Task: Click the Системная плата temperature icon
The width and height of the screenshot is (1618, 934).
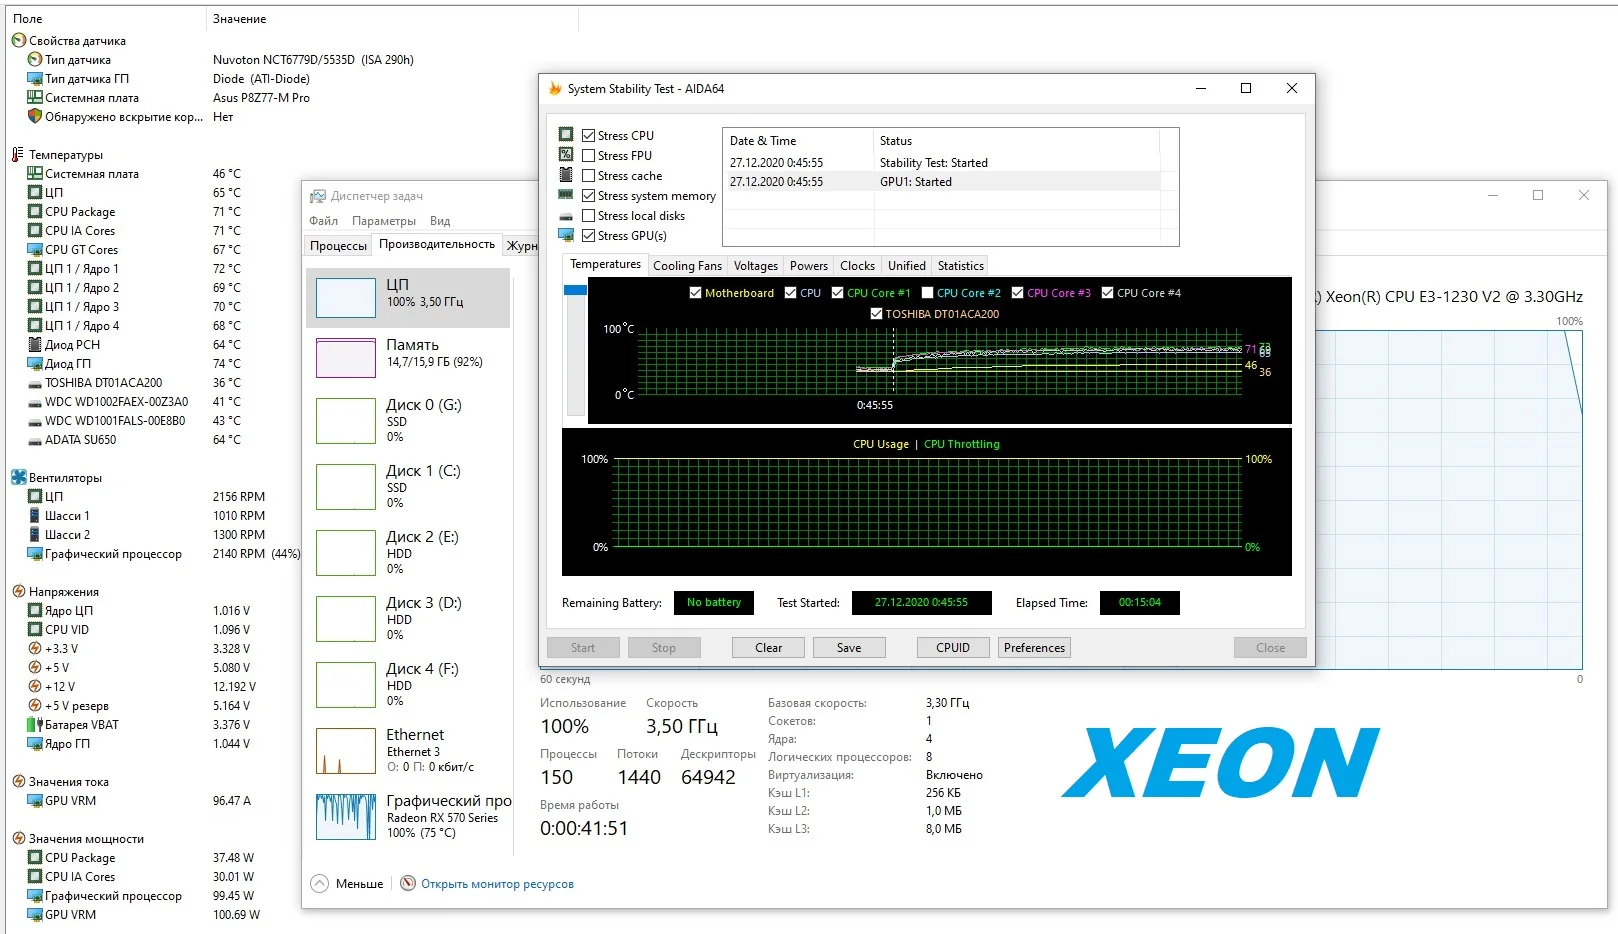Action: 35,174
